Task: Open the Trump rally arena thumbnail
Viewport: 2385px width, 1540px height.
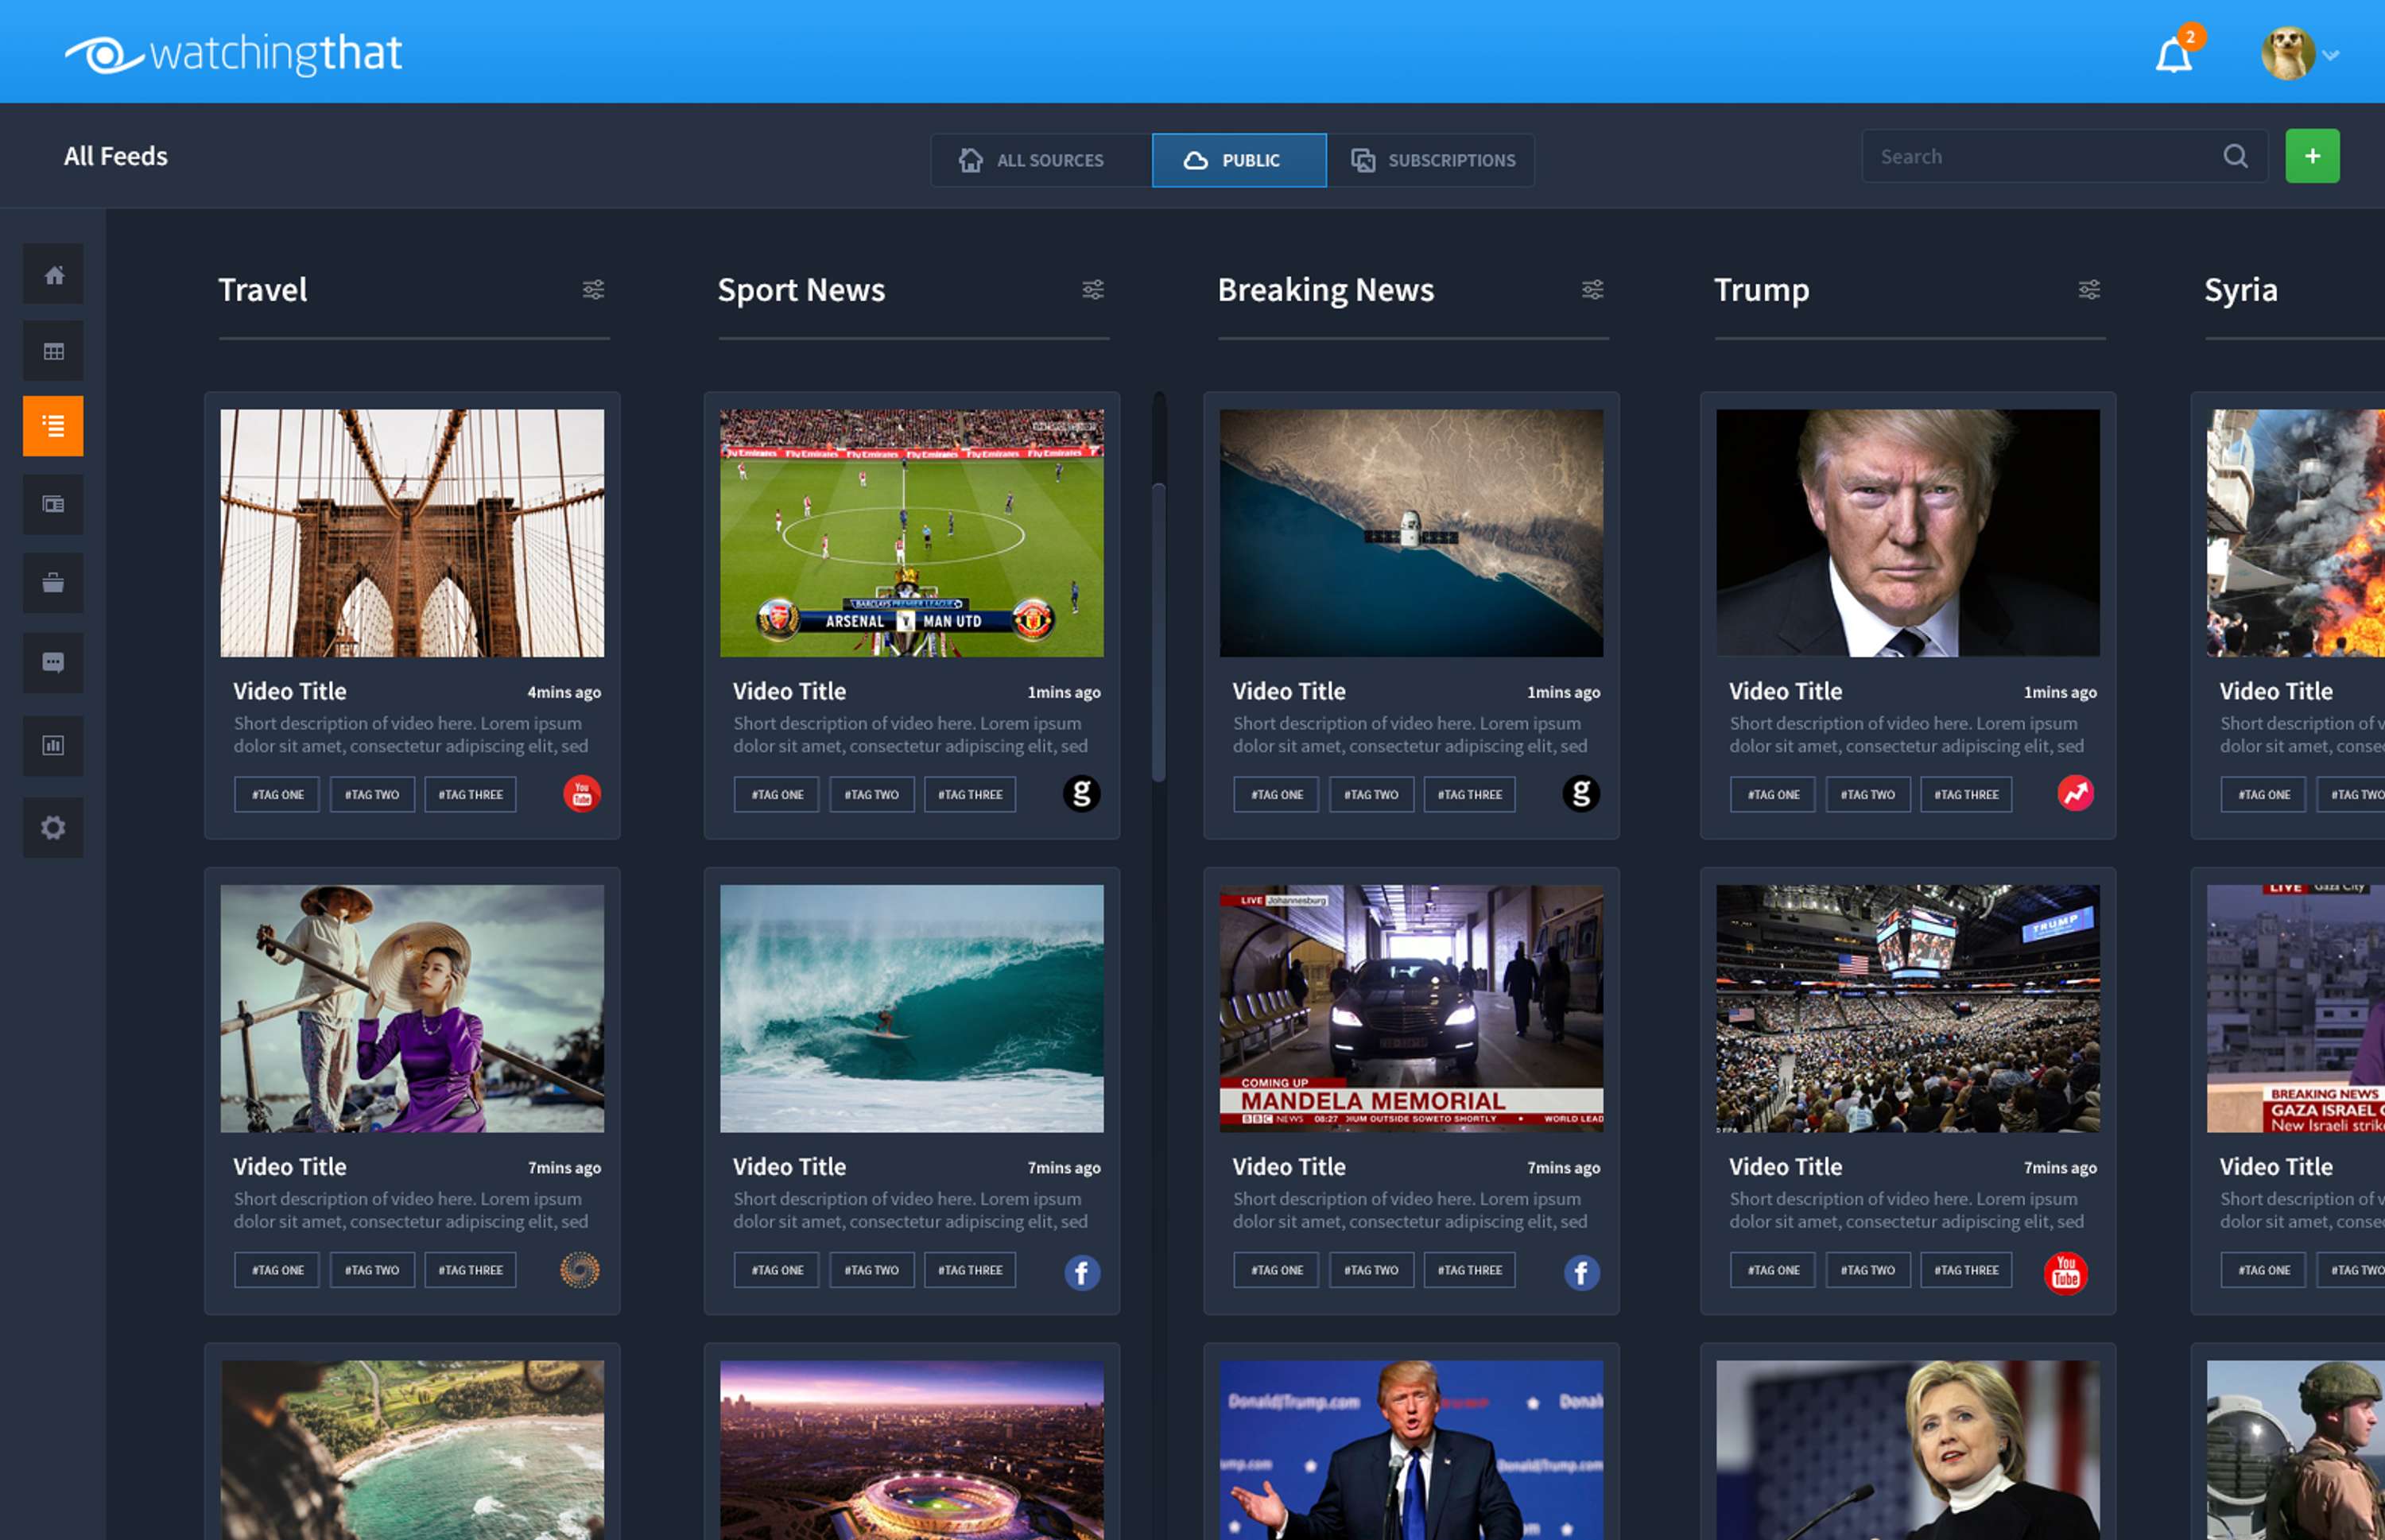Action: 1908,1008
